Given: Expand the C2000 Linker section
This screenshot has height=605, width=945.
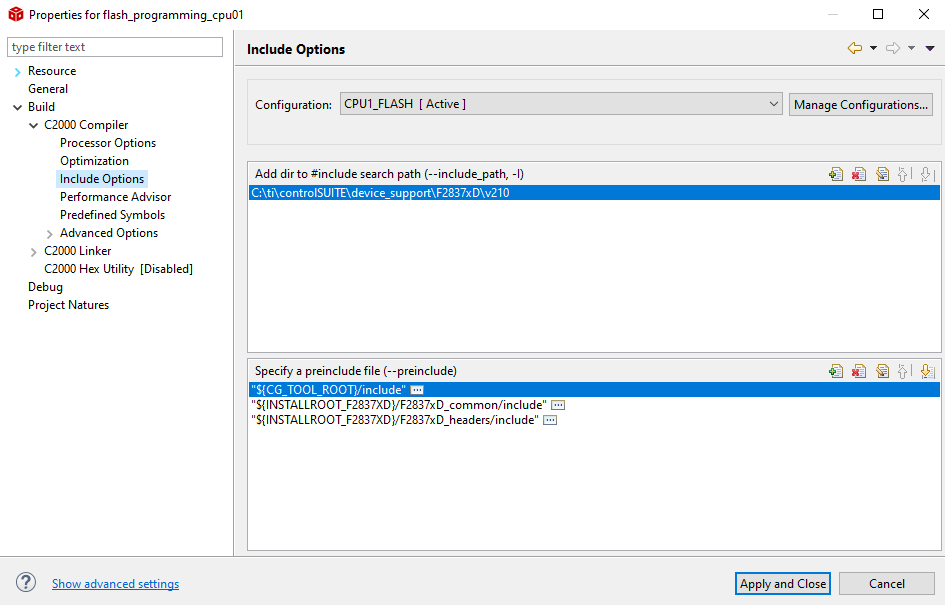Looking at the screenshot, I should coord(34,250).
